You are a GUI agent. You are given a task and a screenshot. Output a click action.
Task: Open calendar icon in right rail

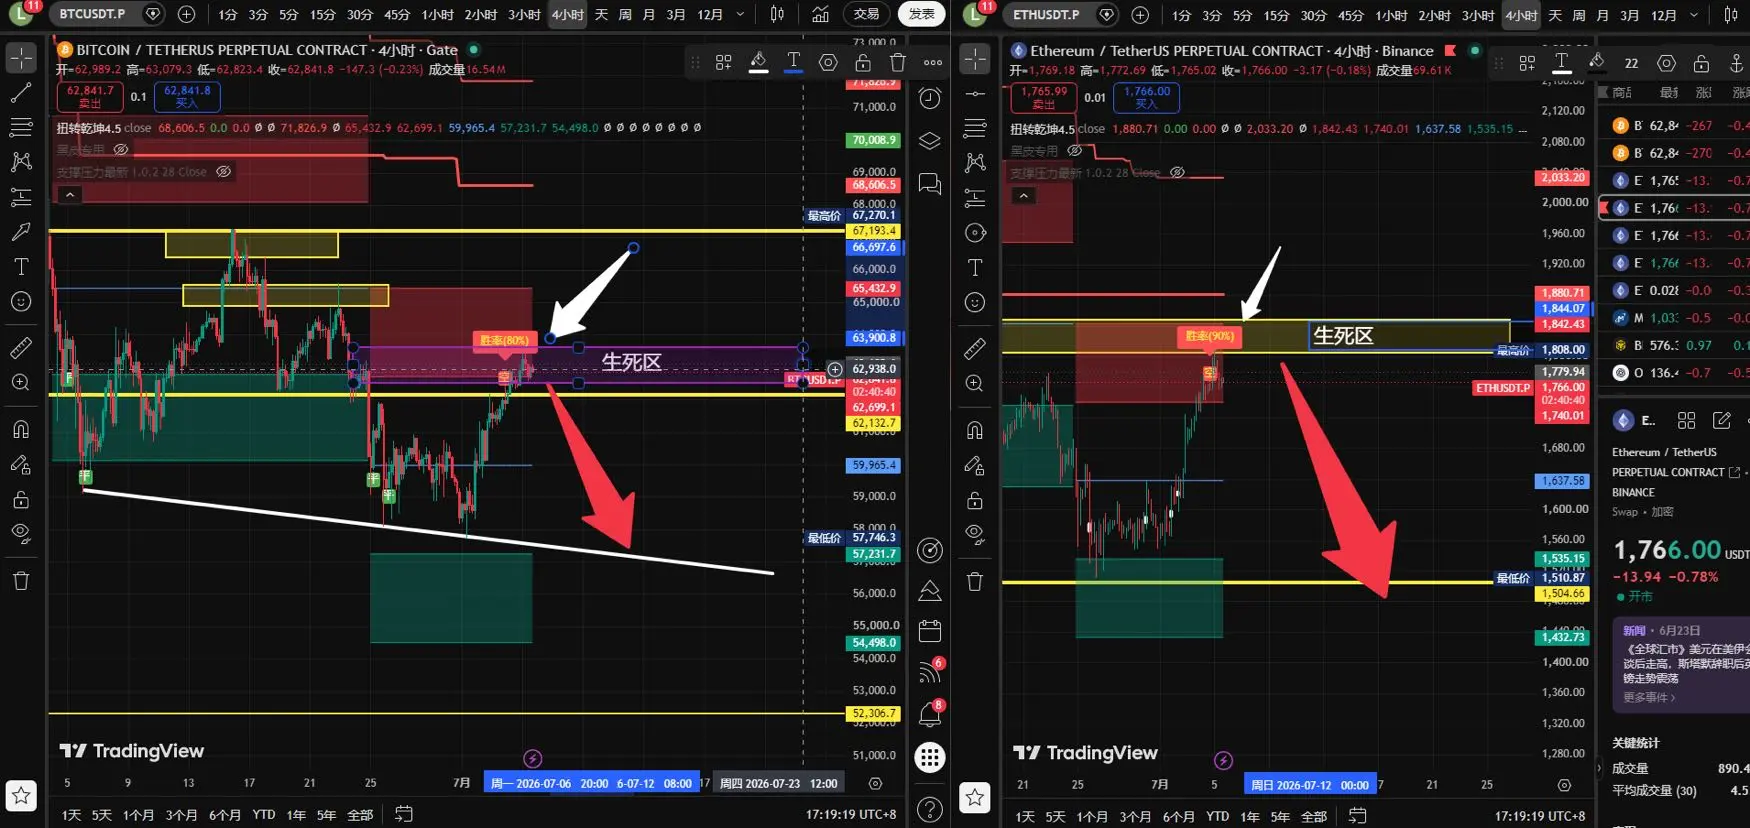pos(930,632)
